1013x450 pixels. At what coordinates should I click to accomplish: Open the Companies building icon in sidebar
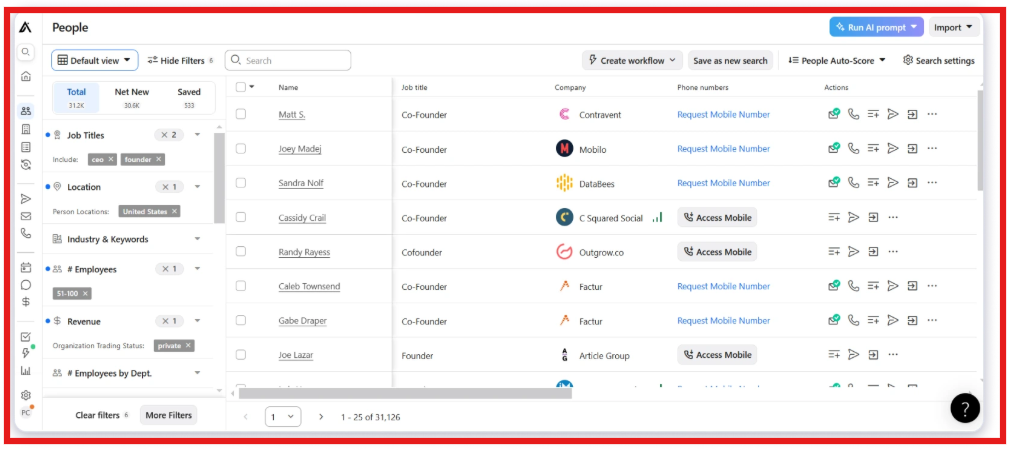(26, 128)
